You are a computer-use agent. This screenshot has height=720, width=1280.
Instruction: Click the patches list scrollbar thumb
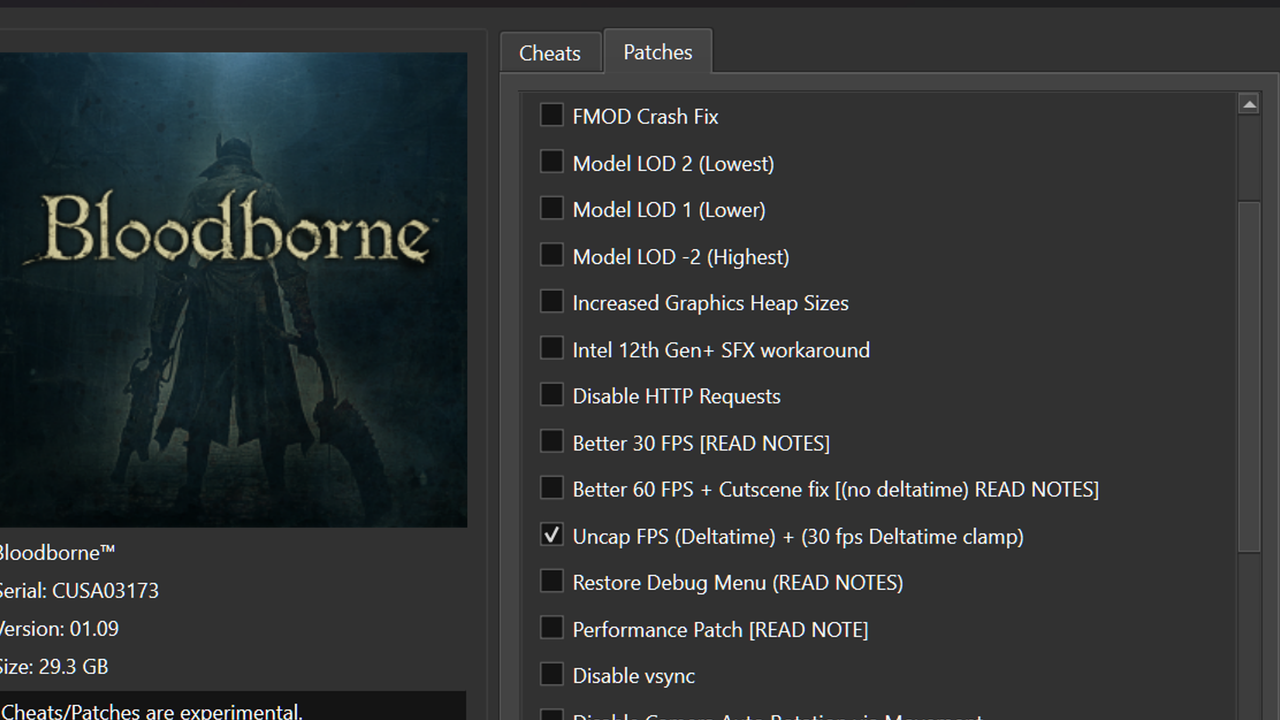pos(1248,375)
